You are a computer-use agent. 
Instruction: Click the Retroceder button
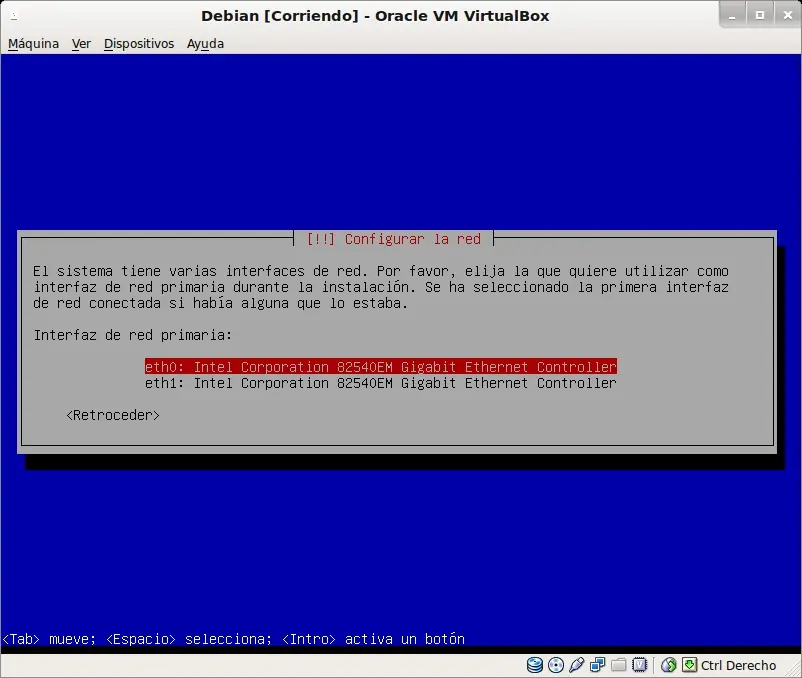113,415
